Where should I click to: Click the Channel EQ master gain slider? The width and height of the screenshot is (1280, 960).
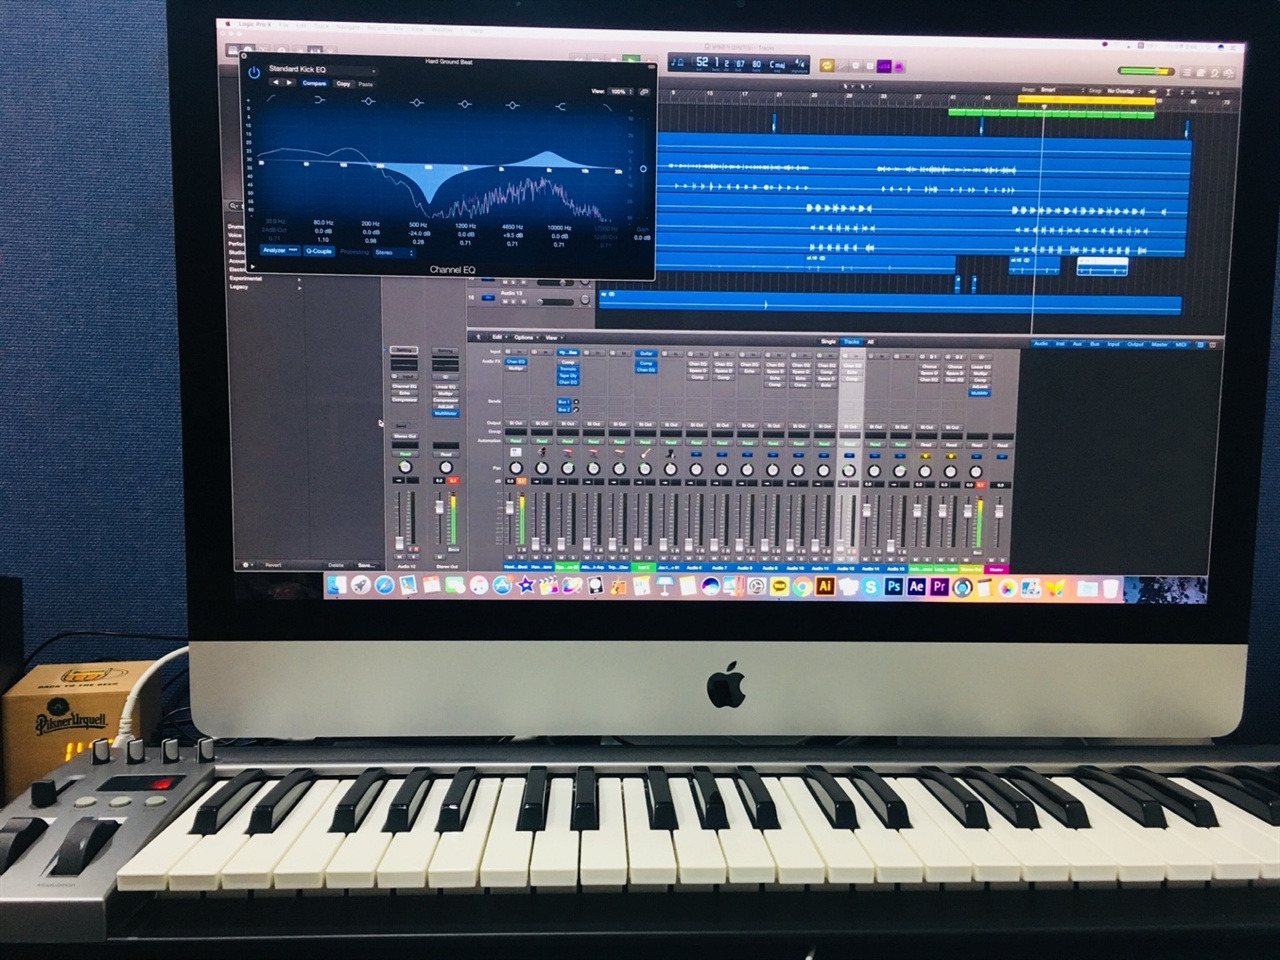coord(643,170)
